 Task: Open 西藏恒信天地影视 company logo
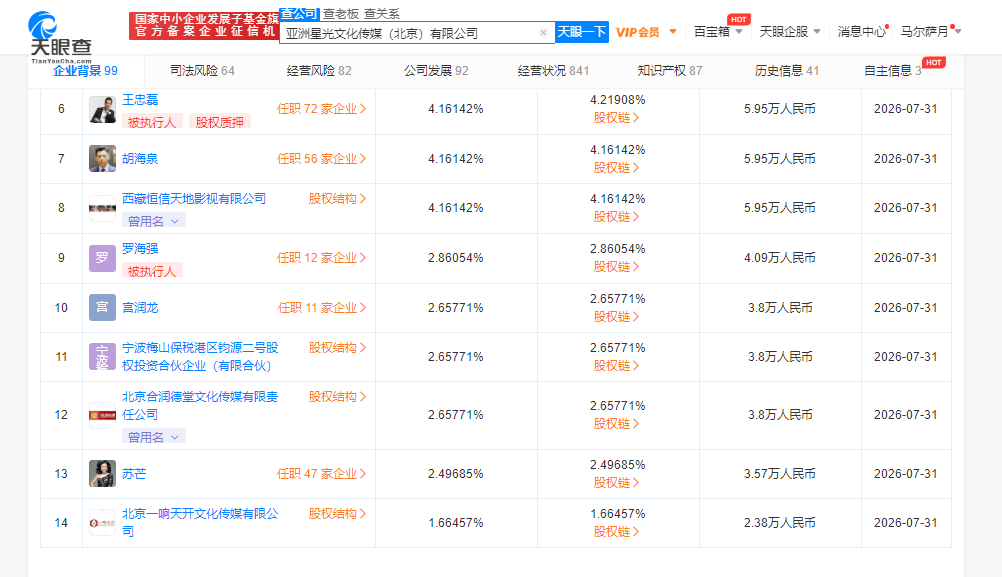(x=102, y=208)
